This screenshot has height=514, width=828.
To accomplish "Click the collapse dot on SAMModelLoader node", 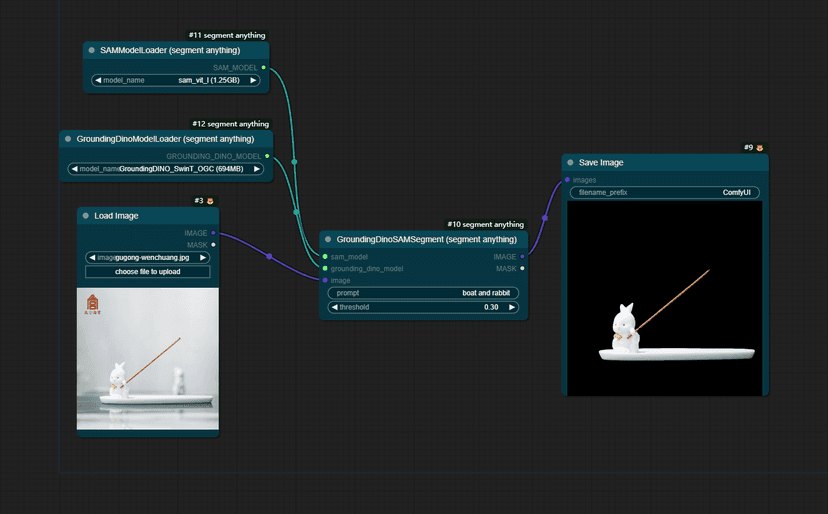I will tap(92, 50).
